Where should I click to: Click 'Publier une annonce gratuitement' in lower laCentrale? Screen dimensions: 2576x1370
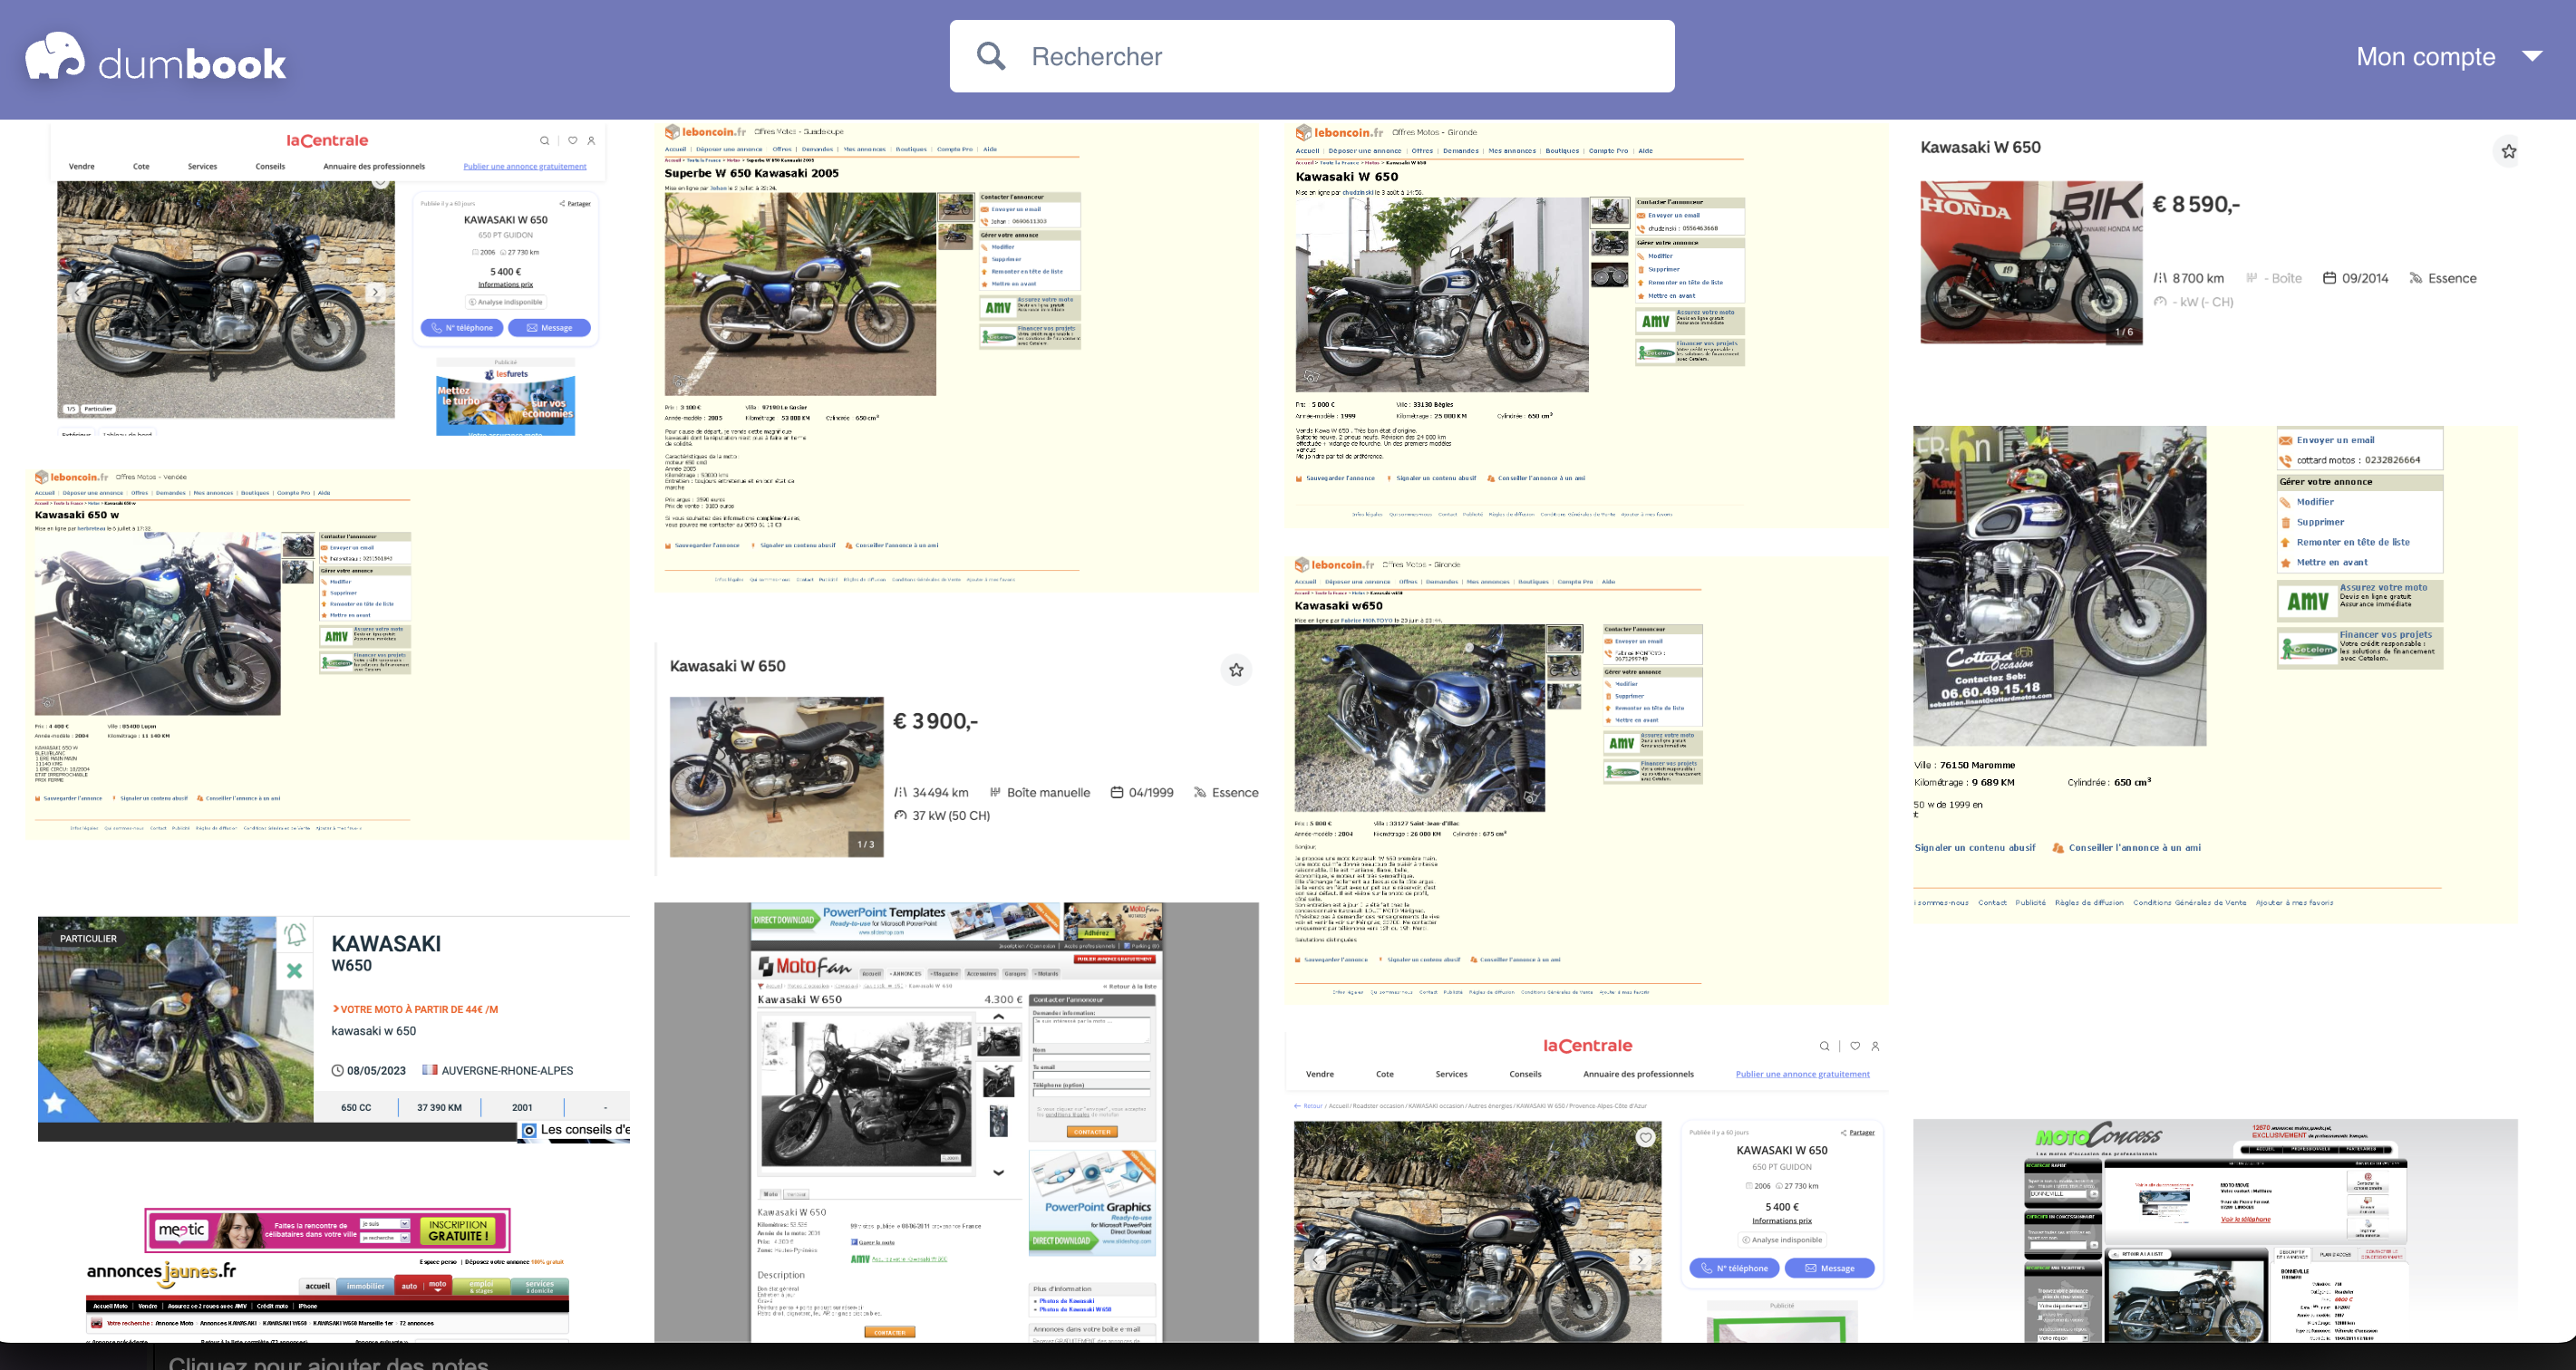(1802, 1074)
